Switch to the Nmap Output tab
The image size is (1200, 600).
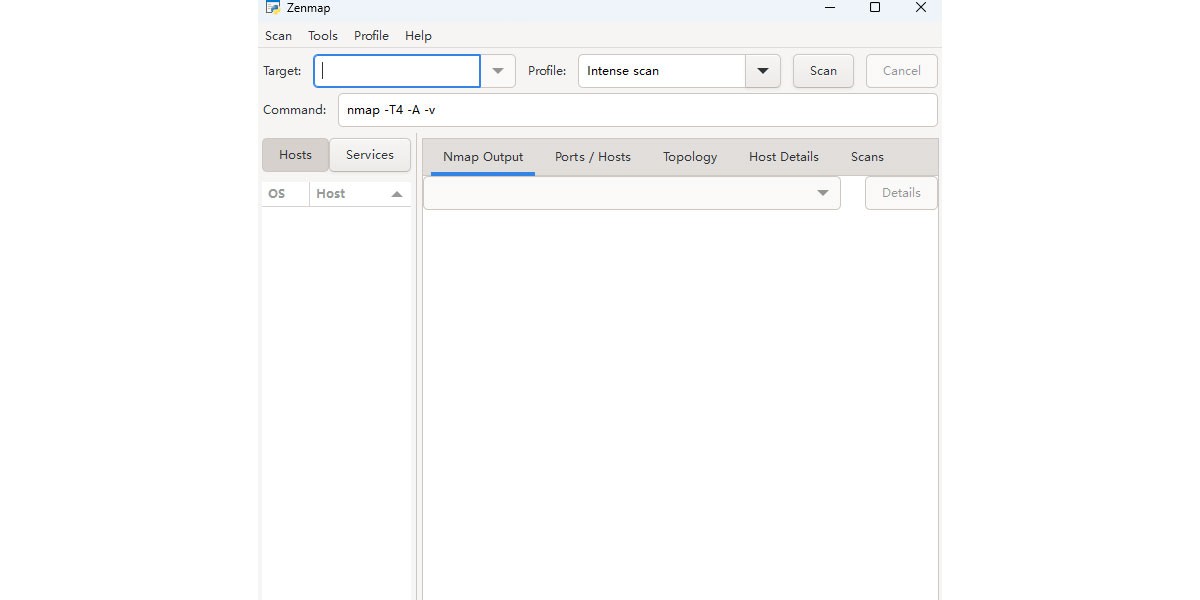coord(483,157)
